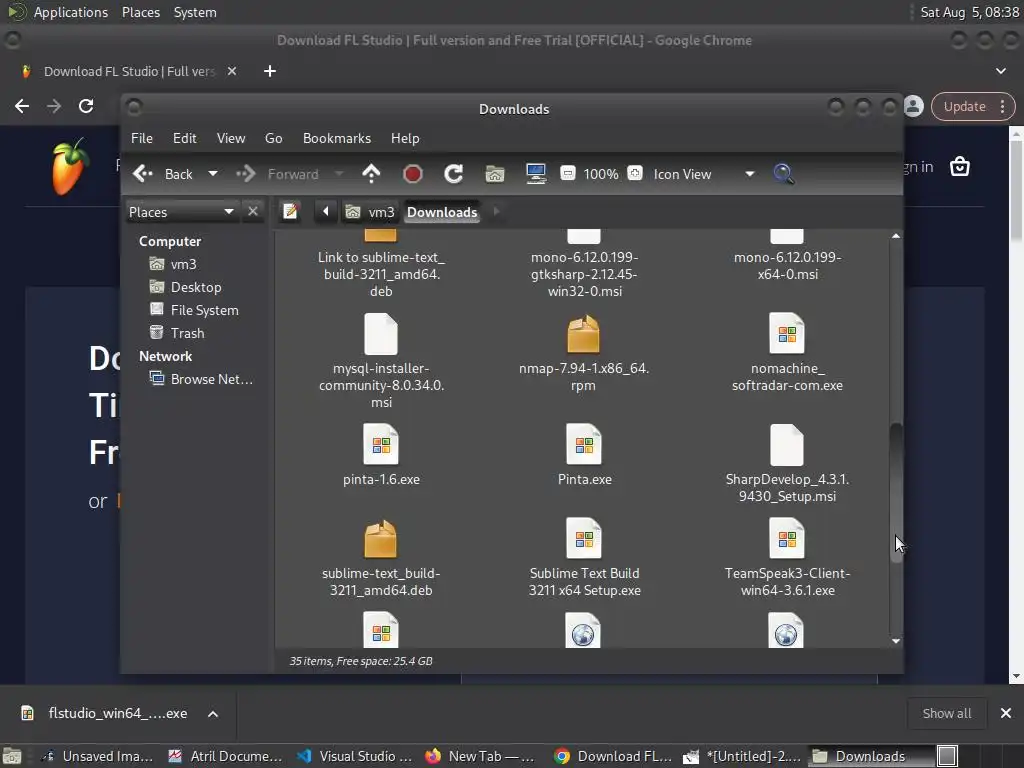Open the Bookmarks menu
This screenshot has height=768, width=1024.
click(x=337, y=138)
